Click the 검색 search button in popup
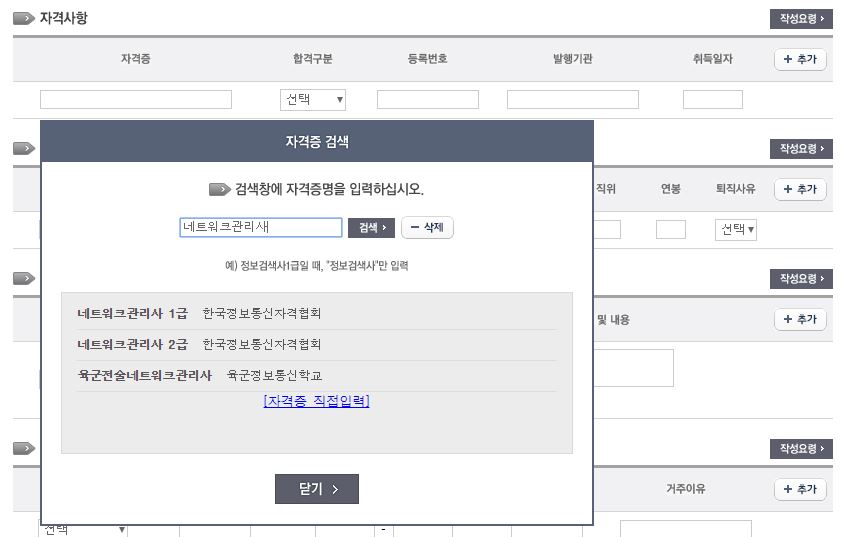Viewport: 841px width, 537px height. (x=372, y=228)
